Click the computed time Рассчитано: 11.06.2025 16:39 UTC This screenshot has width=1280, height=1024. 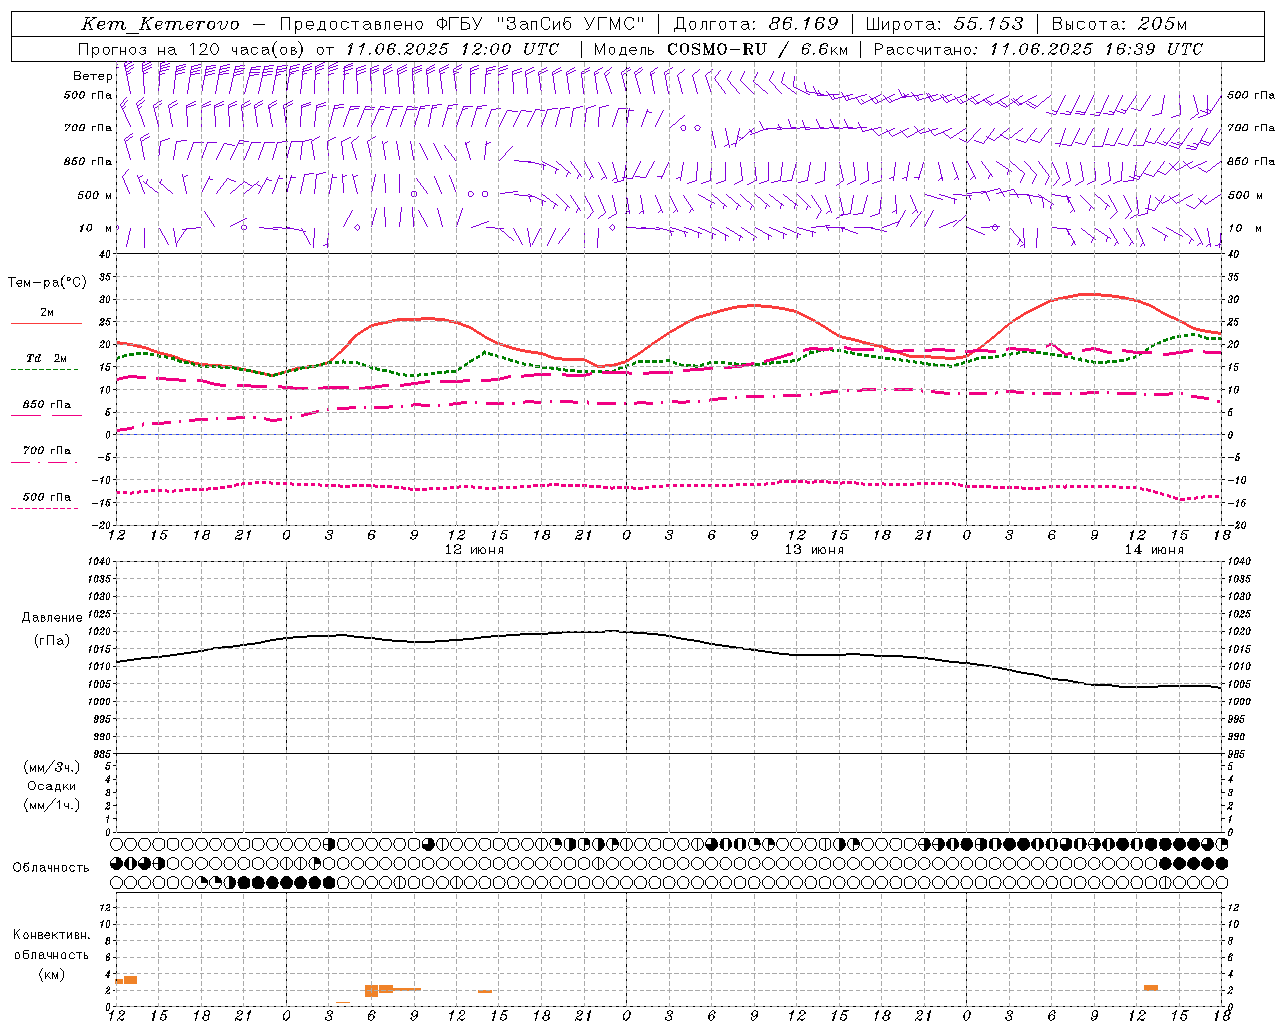(1038, 49)
